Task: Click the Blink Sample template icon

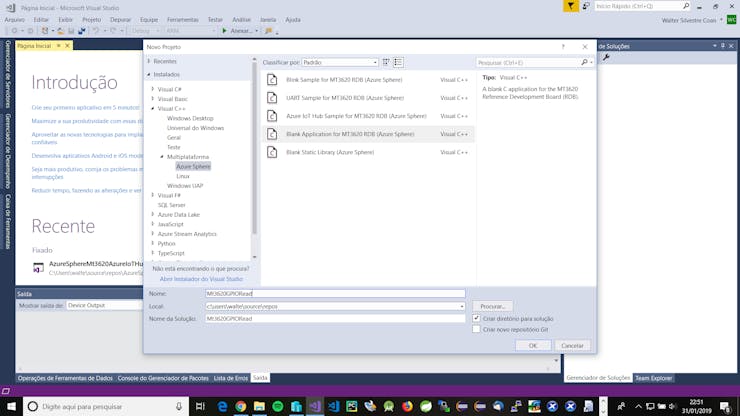Action: [x=272, y=80]
